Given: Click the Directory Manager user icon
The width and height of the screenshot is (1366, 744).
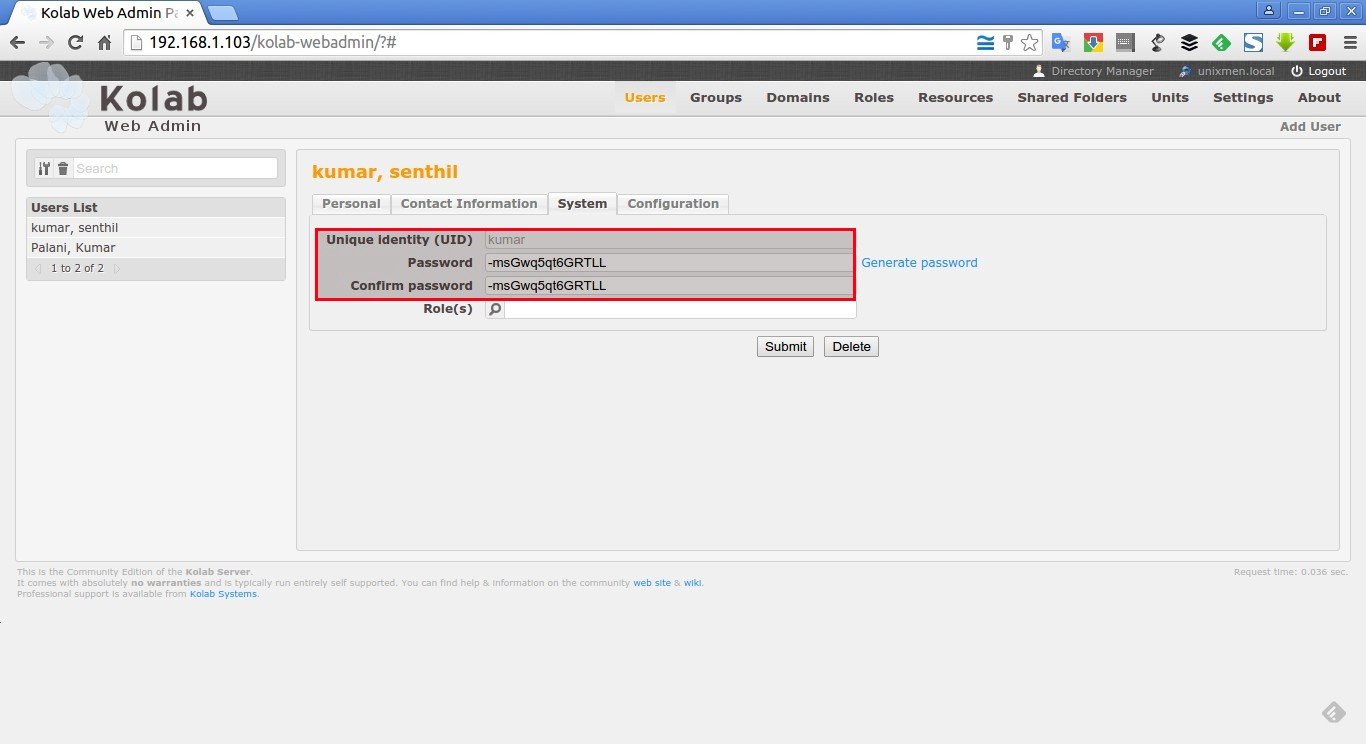Looking at the screenshot, I should [1039, 71].
